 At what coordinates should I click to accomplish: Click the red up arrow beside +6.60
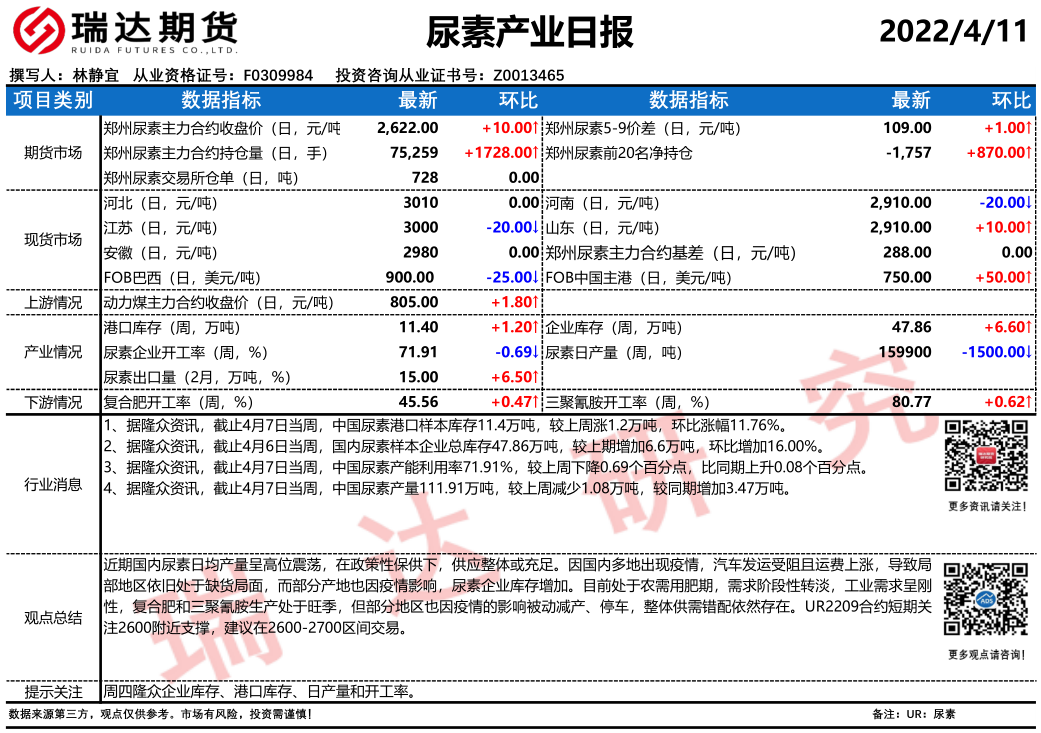coord(1029,327)
